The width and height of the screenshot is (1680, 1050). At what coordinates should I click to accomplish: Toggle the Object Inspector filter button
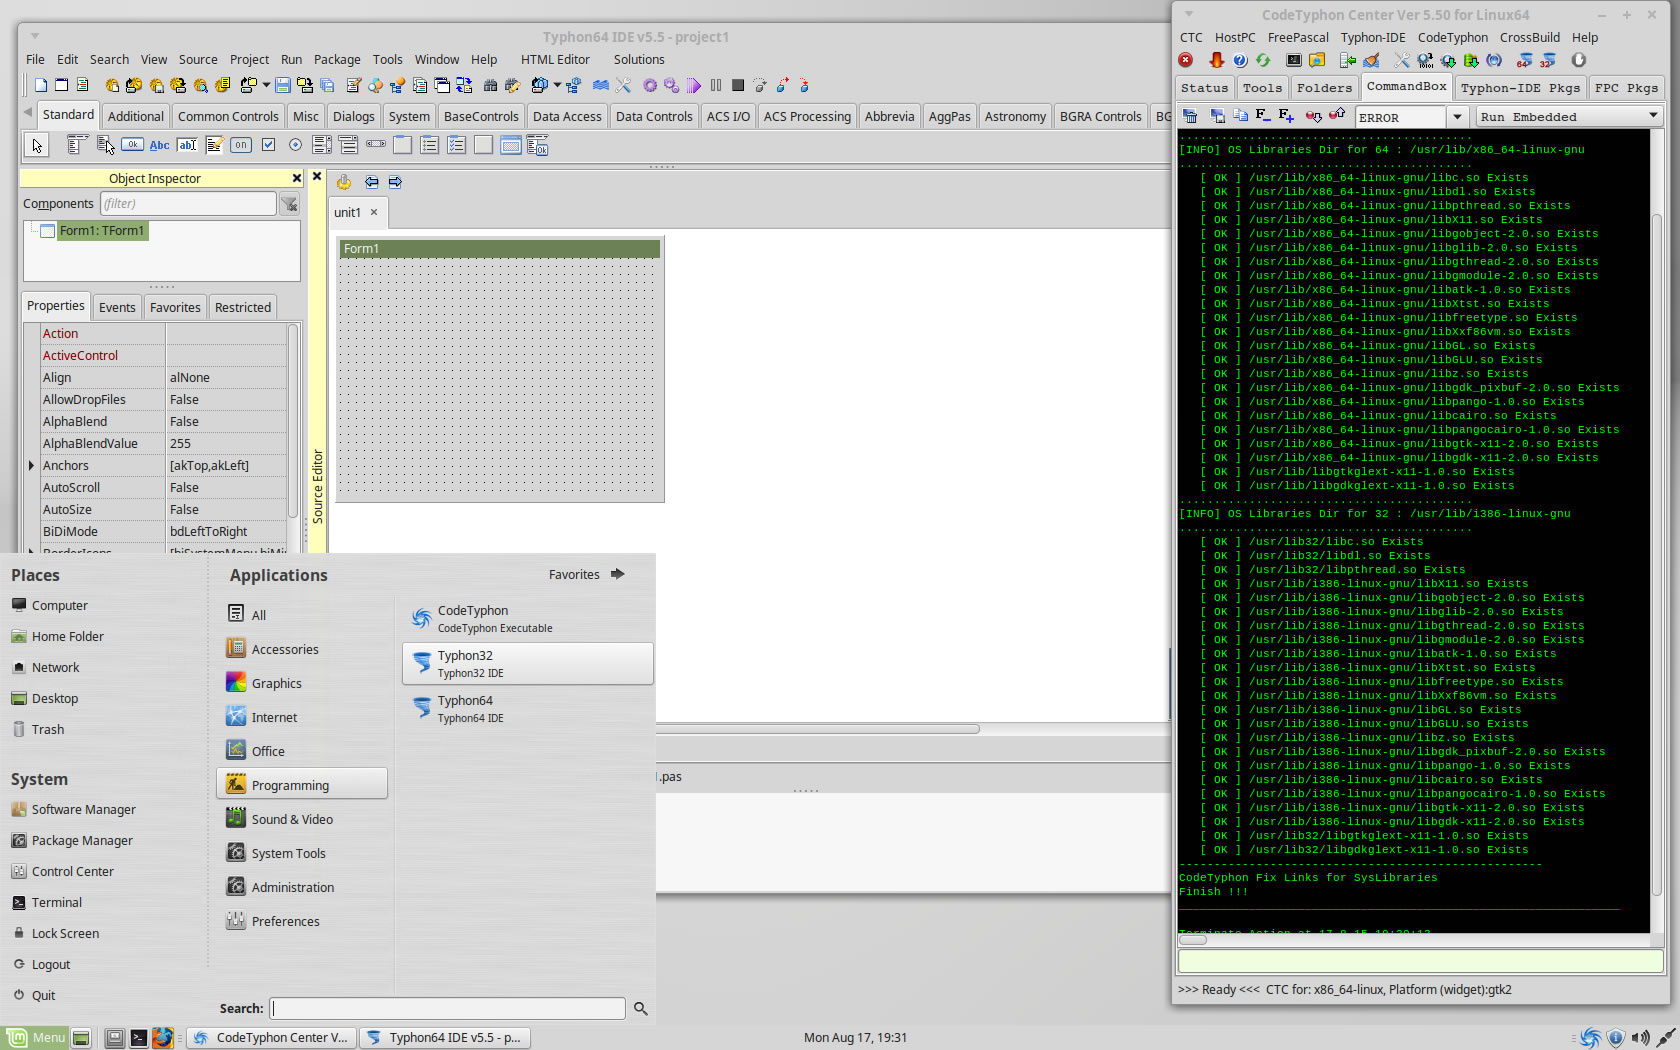click(x=289, y=204)
